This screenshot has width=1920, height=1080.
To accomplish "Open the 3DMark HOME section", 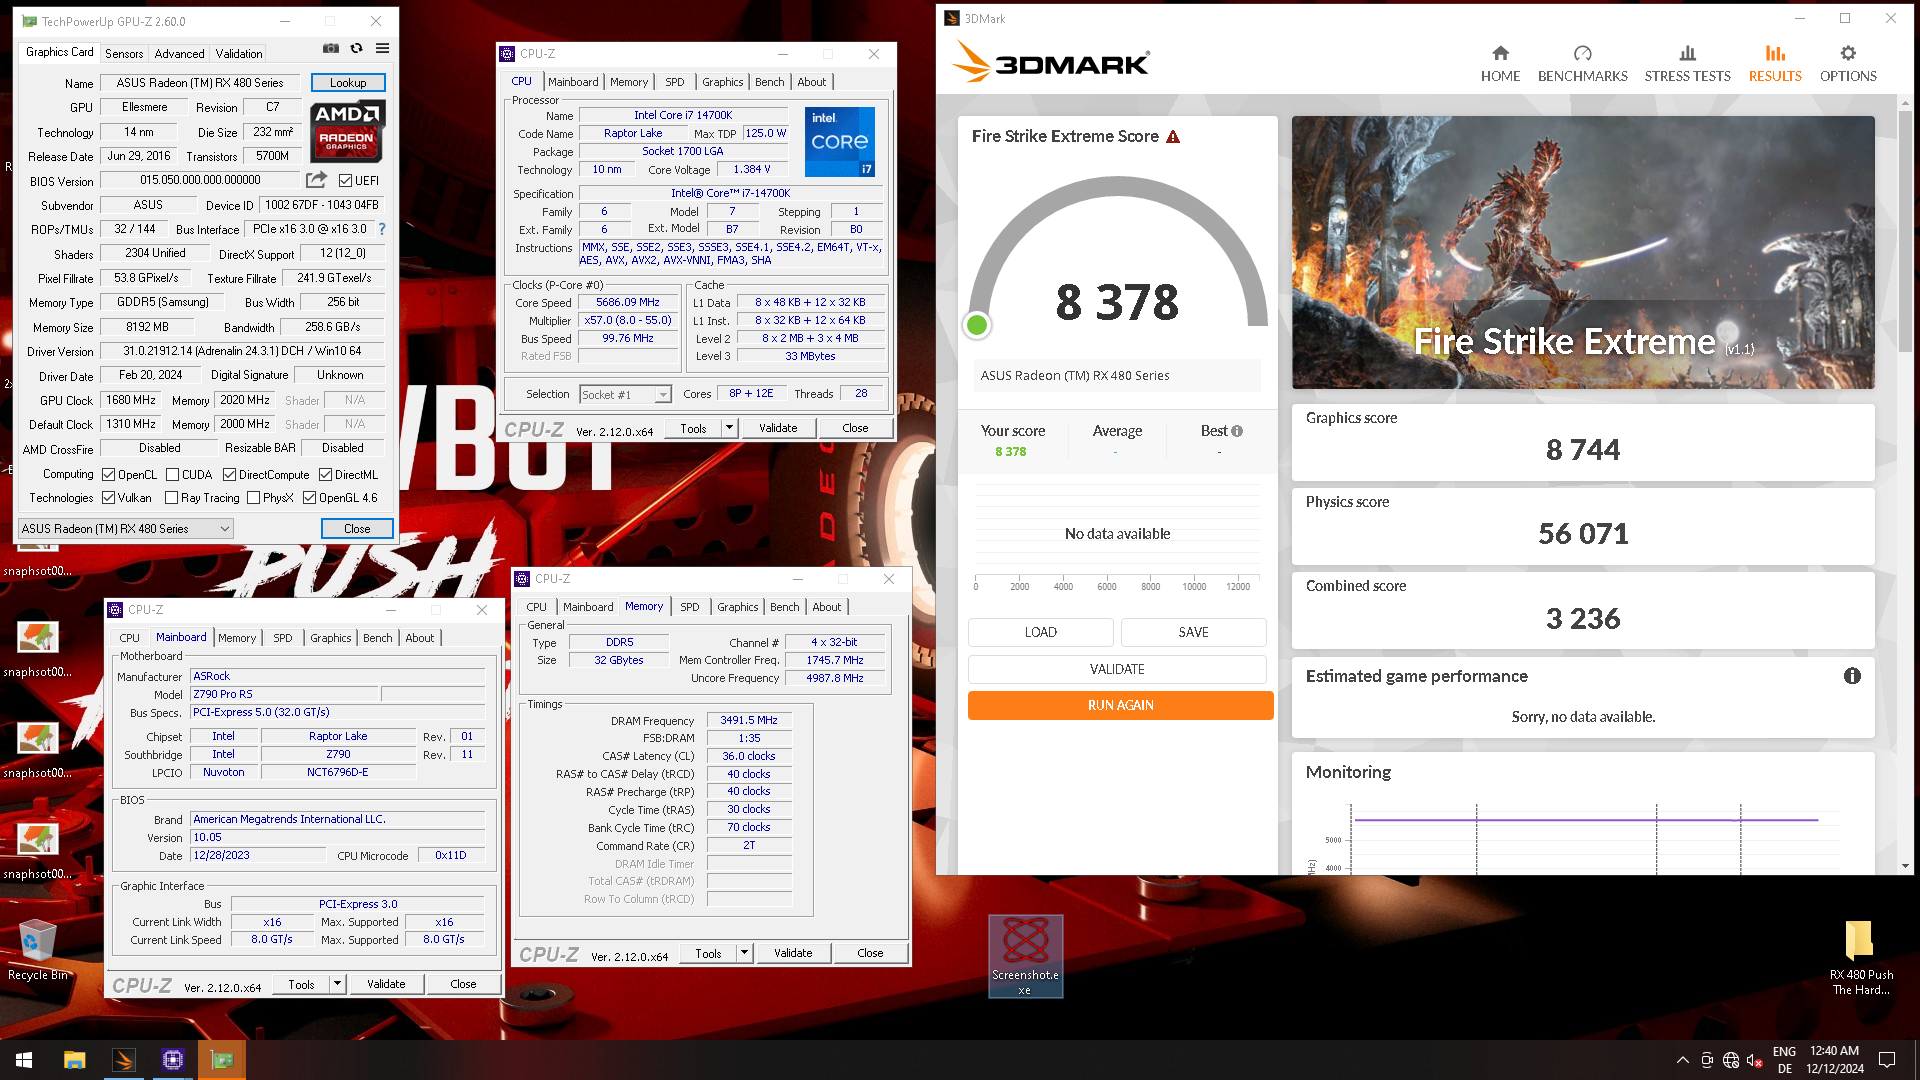I will click(x=1500, y=64).
